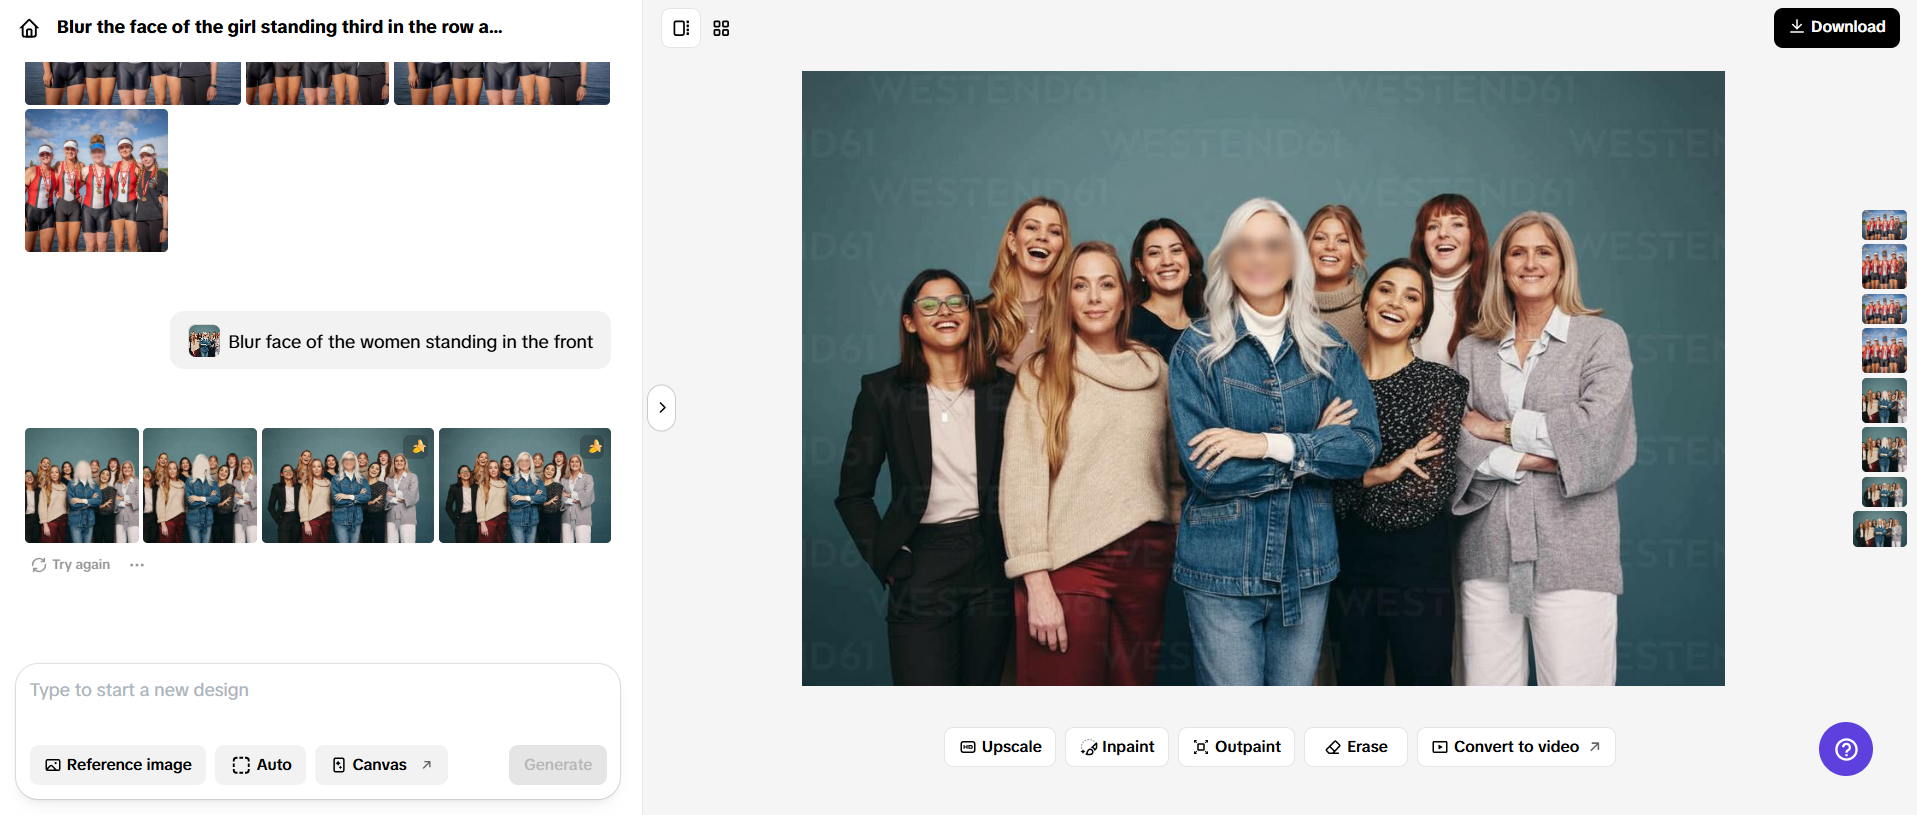Image resolution: width=1917 pixels, height=815 pixels.
Task: Select the Outpaint tool
Action: point(1236,747)
